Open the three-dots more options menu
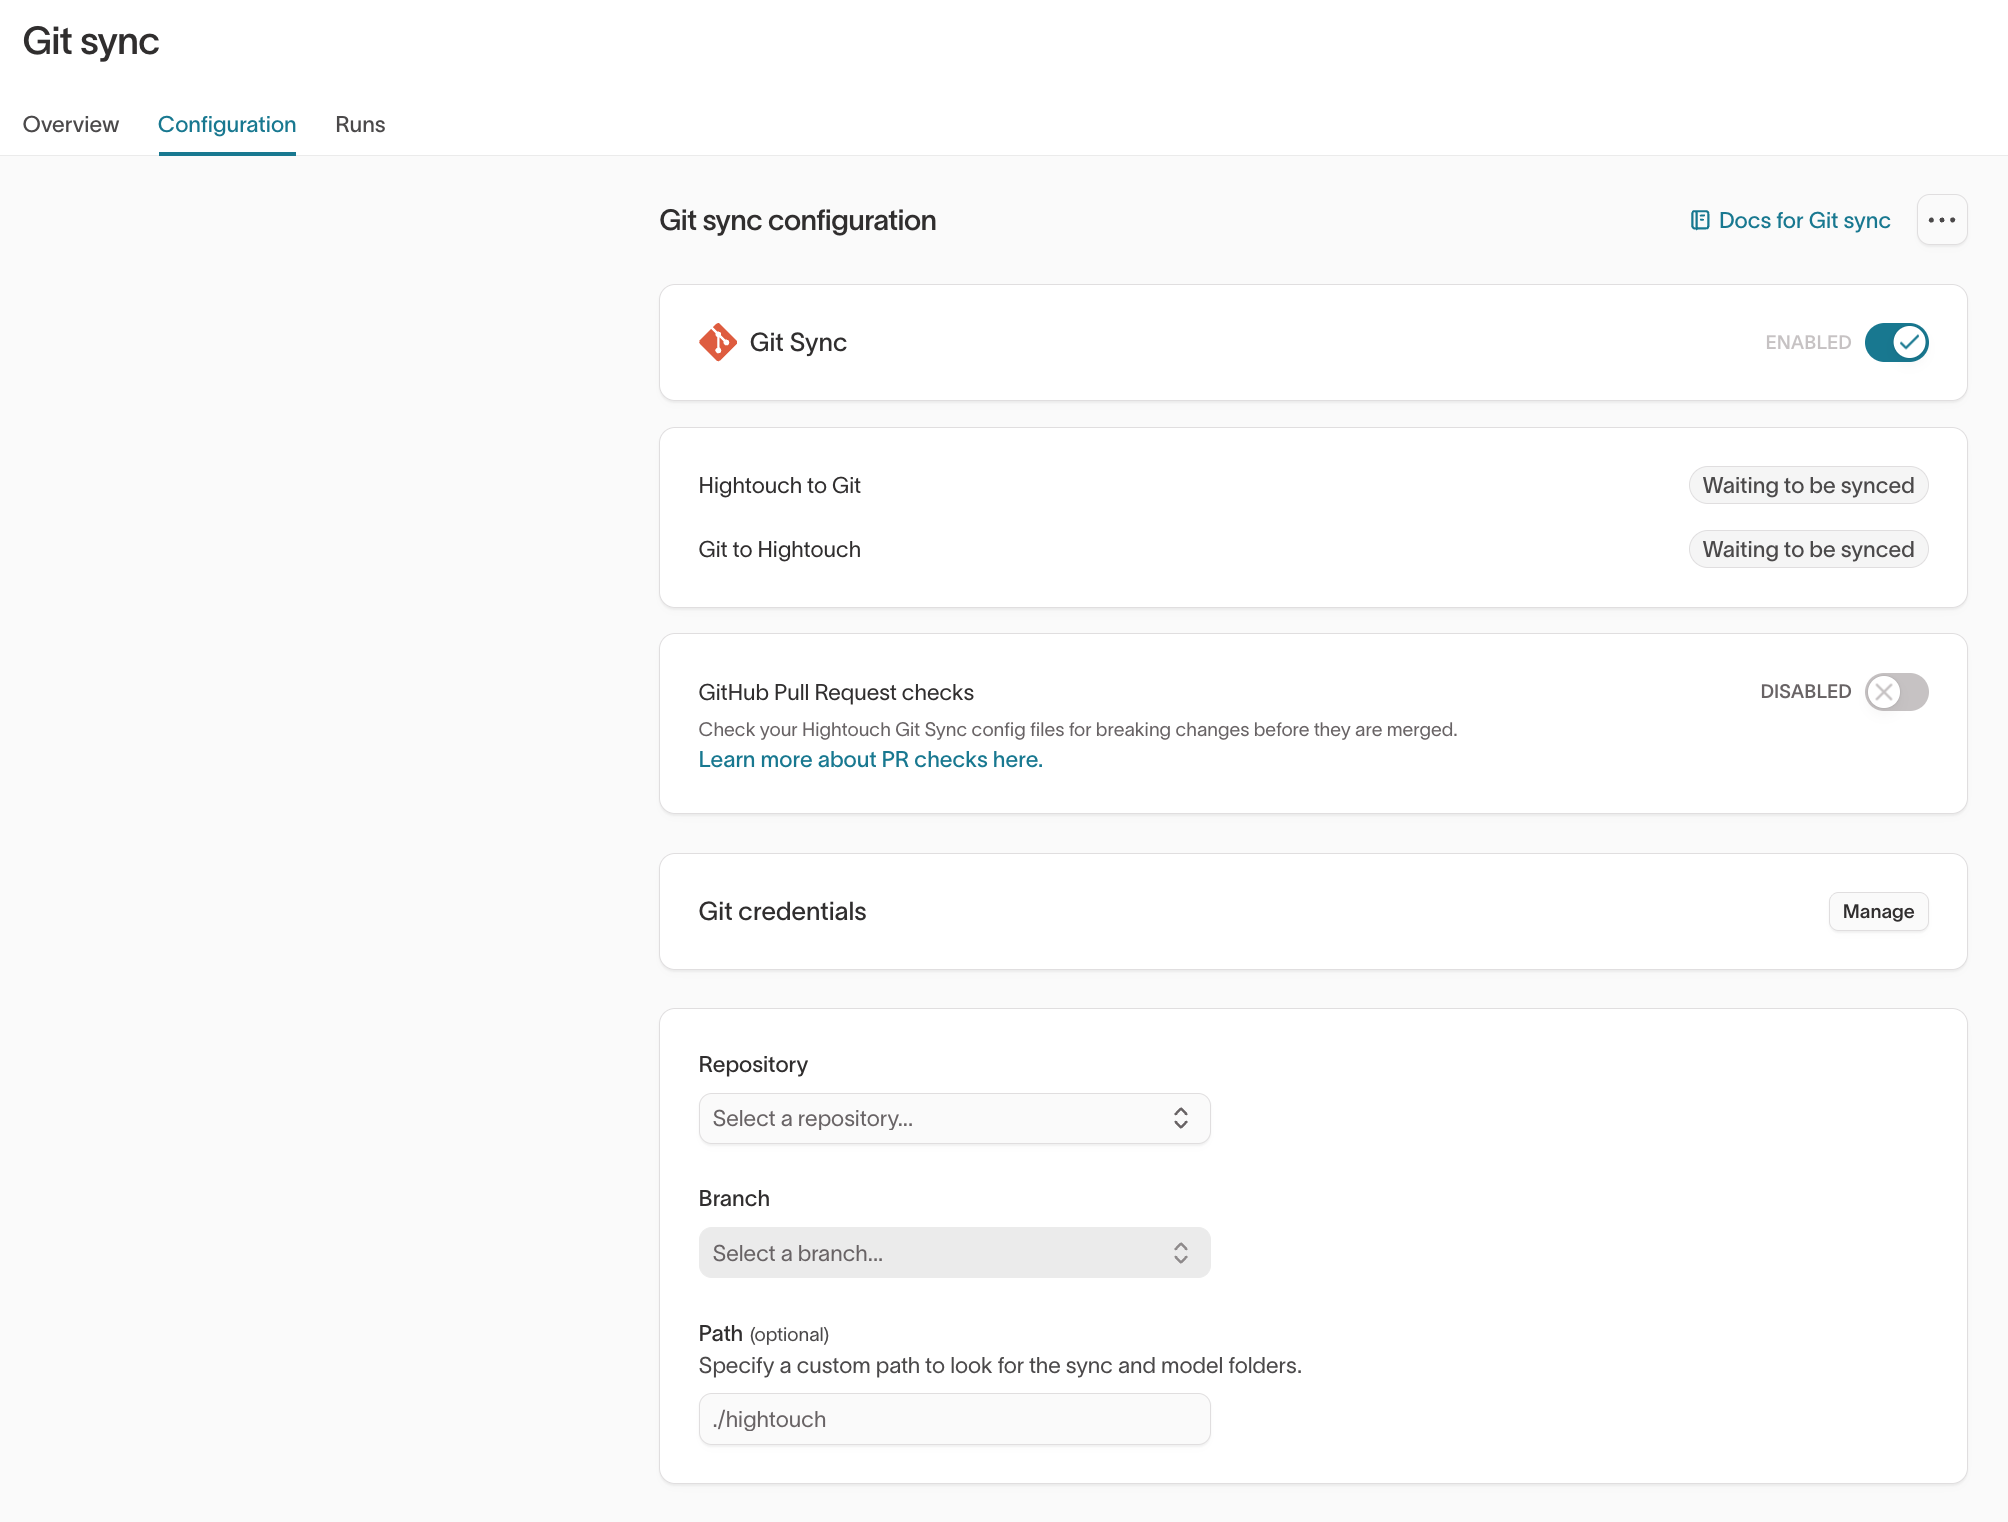The width and height of the screenshot is (2008, 1522). pos(1941,220)
